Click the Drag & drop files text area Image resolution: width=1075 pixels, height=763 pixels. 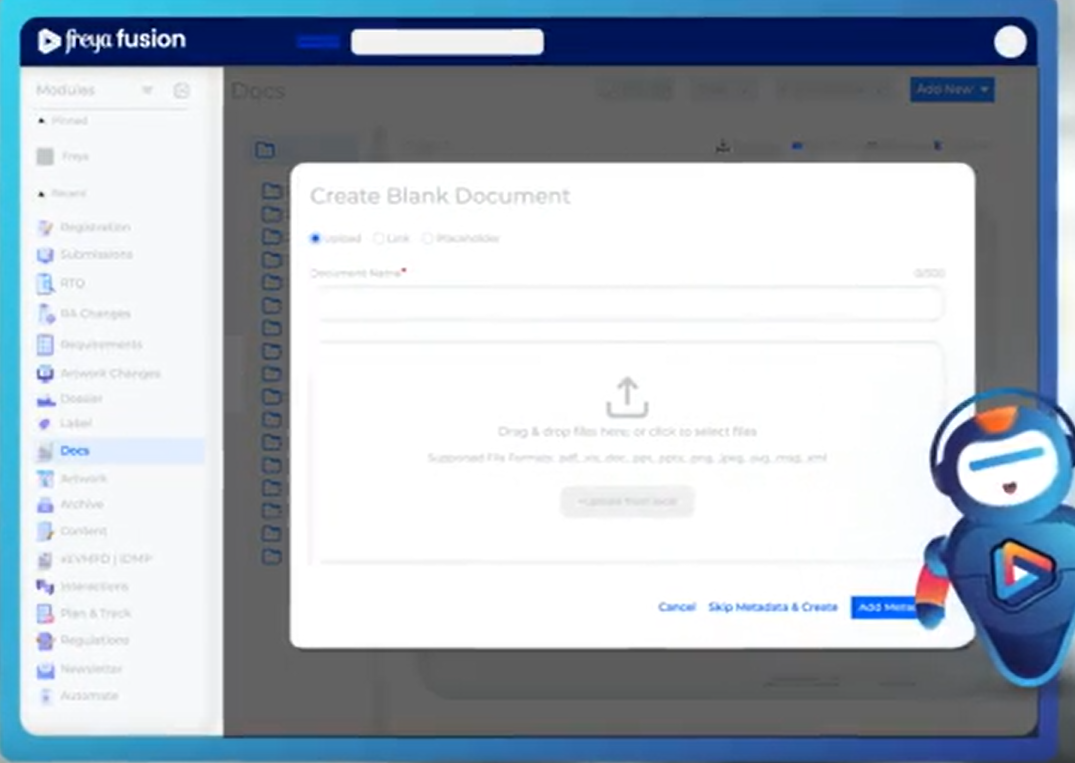627,432
